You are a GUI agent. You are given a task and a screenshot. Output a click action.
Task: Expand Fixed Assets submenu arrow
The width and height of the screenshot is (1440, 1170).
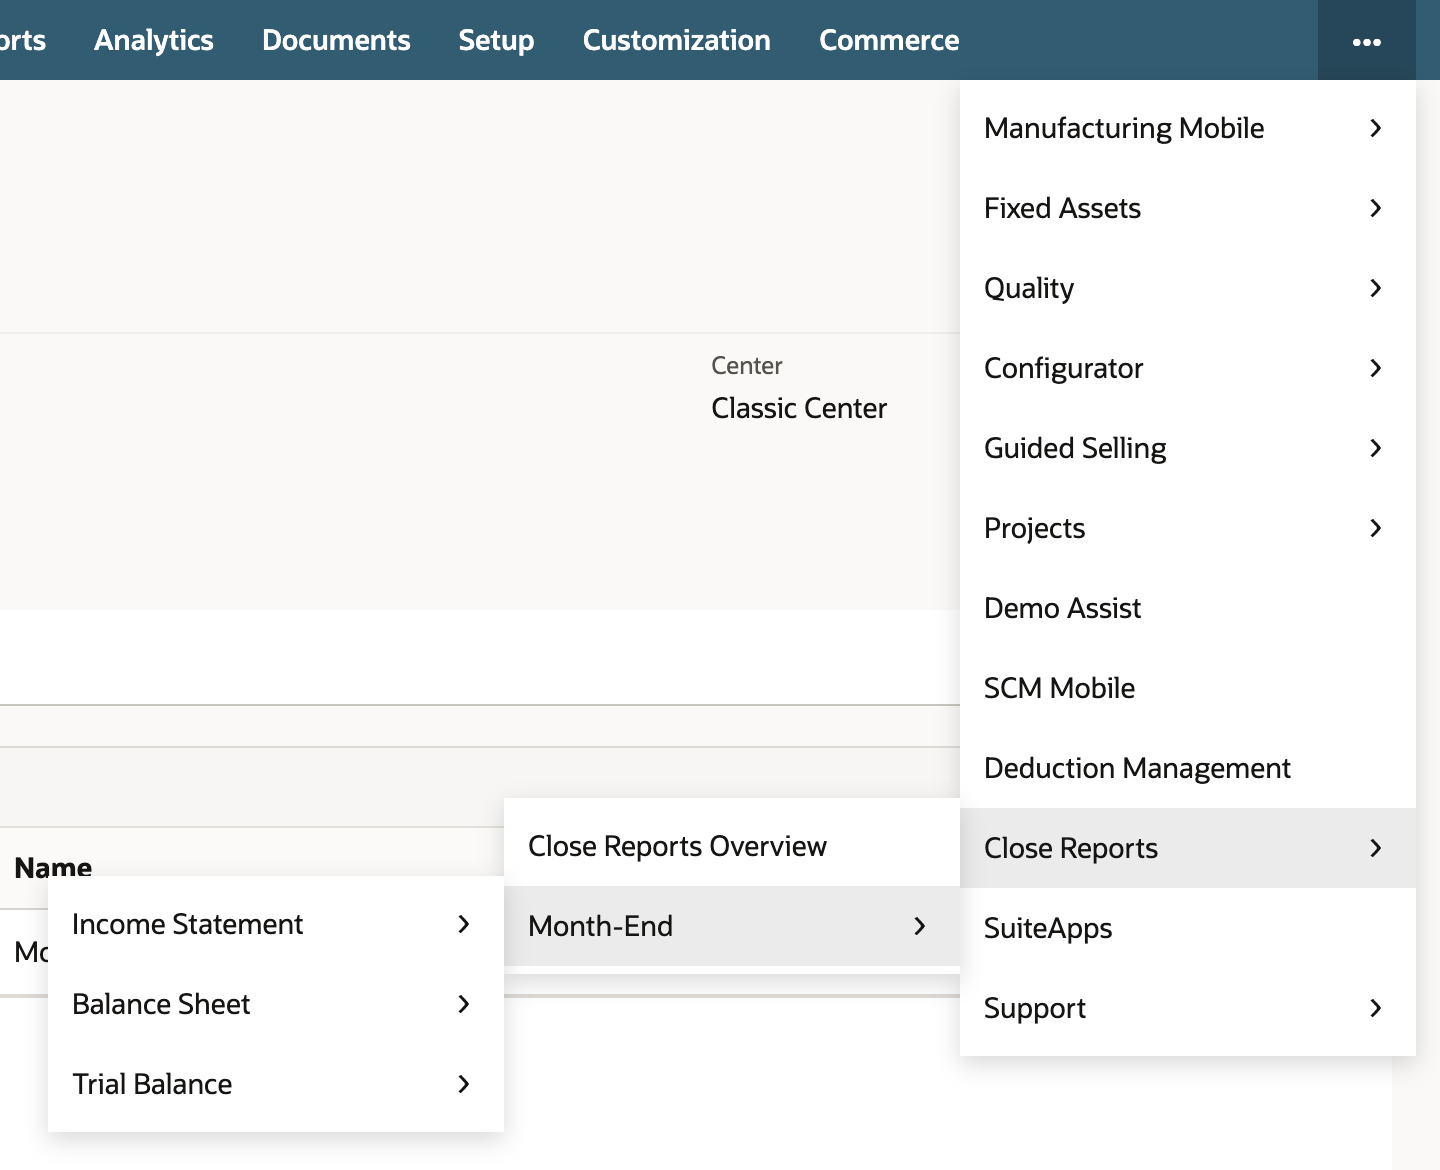point(1376,208)
